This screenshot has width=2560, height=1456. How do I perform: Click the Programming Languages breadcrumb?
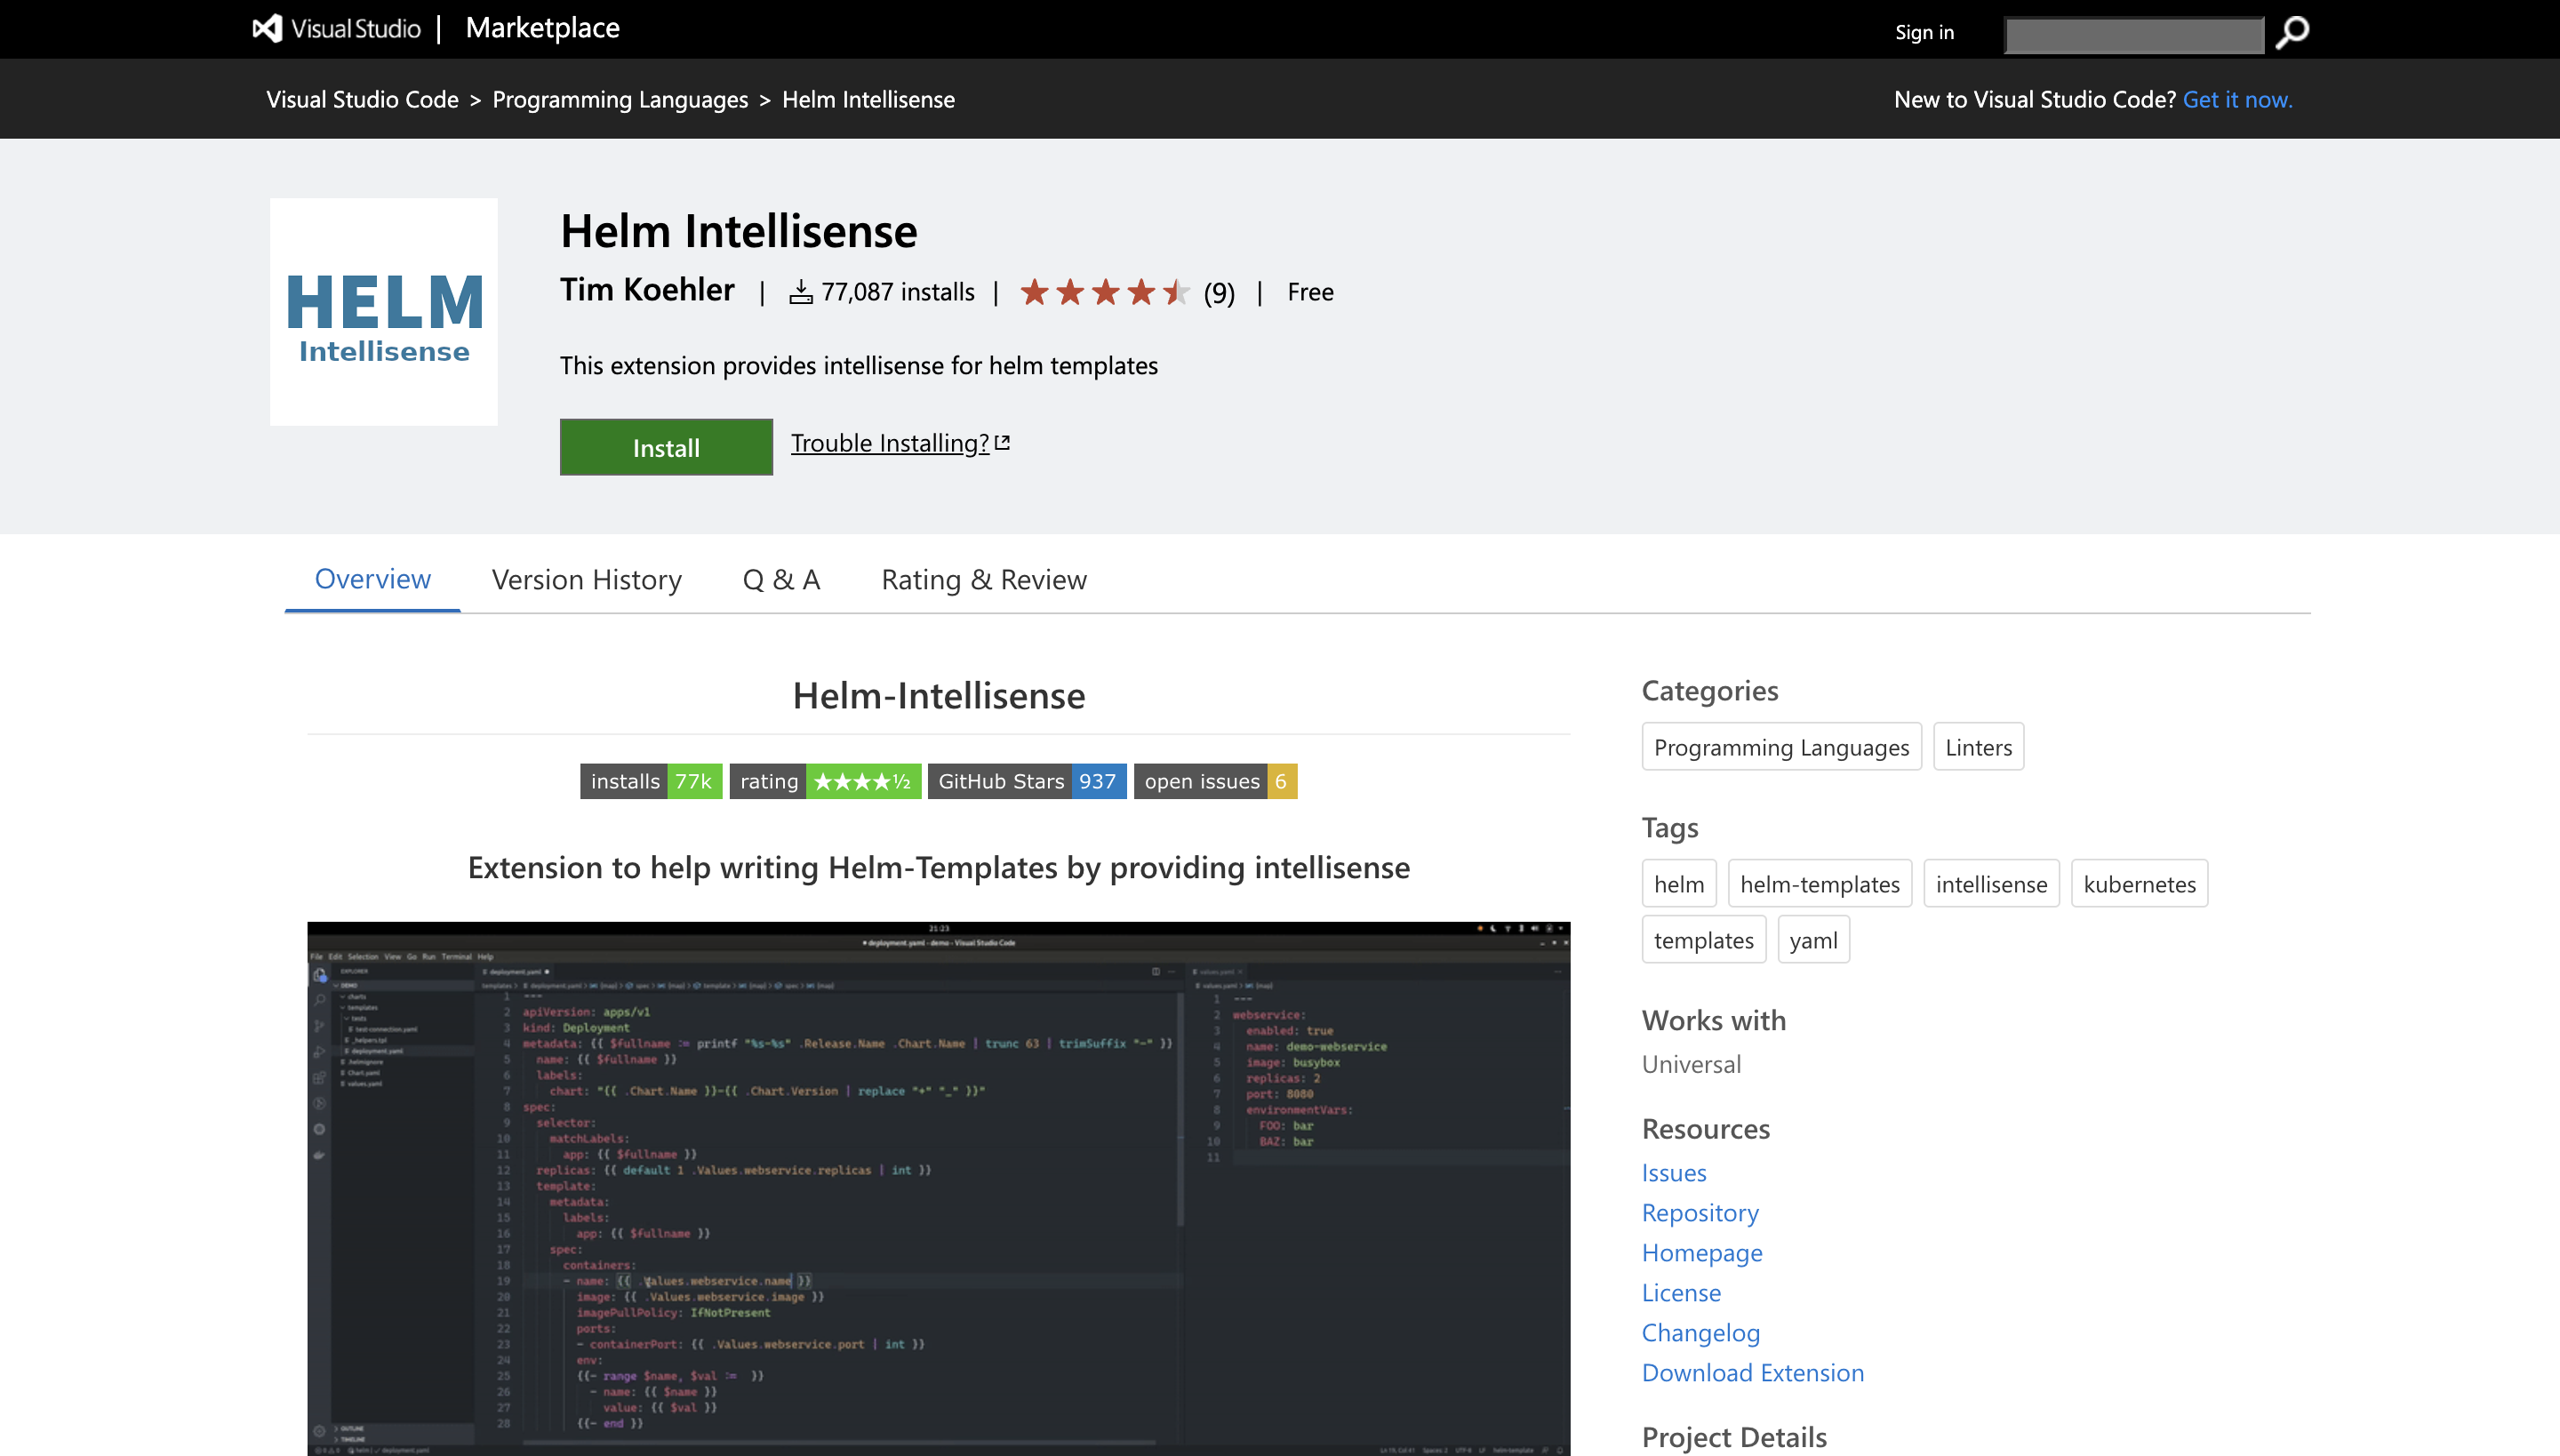[x=619, y=99]
